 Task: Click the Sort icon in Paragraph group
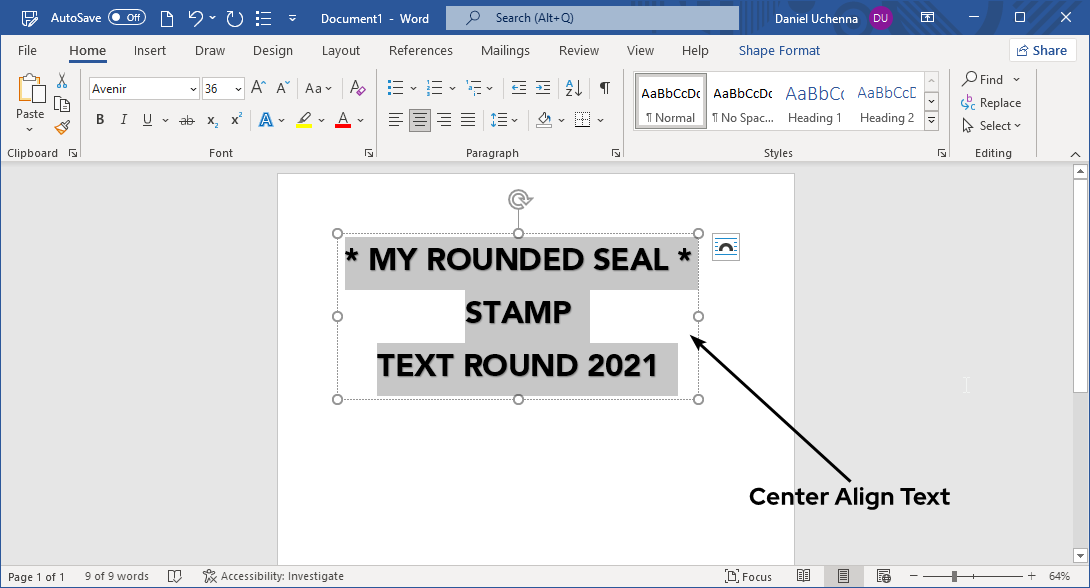pos(572,88)
